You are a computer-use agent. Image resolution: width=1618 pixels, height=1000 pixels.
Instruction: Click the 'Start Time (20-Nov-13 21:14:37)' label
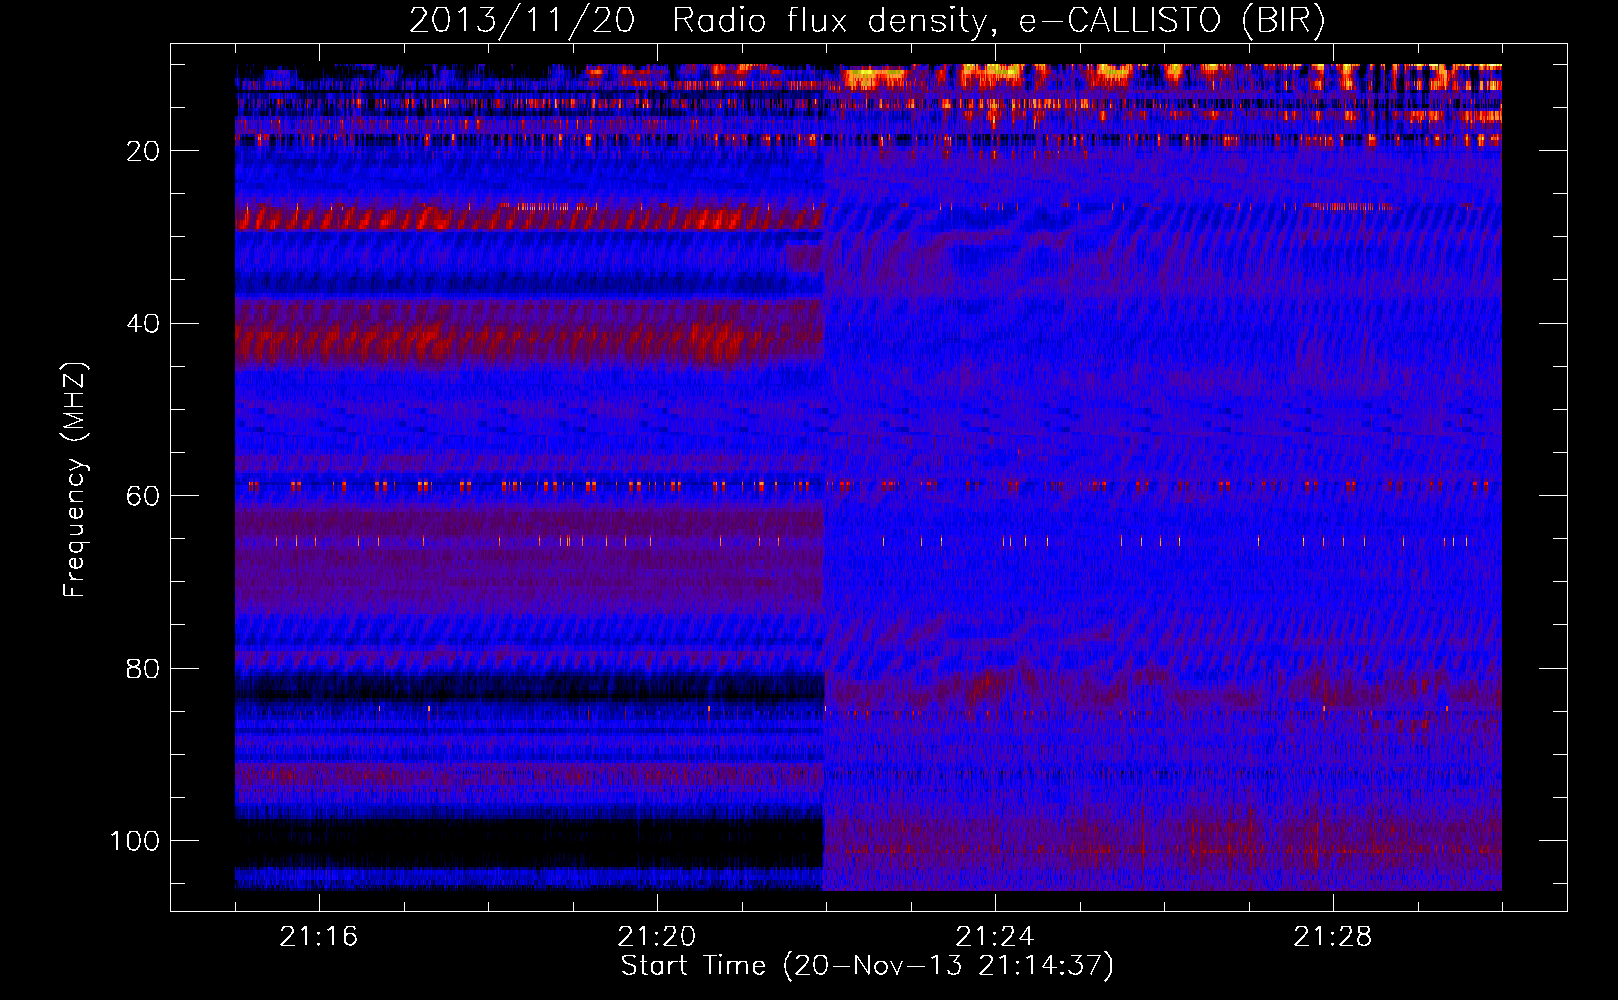tap(867, 966)
